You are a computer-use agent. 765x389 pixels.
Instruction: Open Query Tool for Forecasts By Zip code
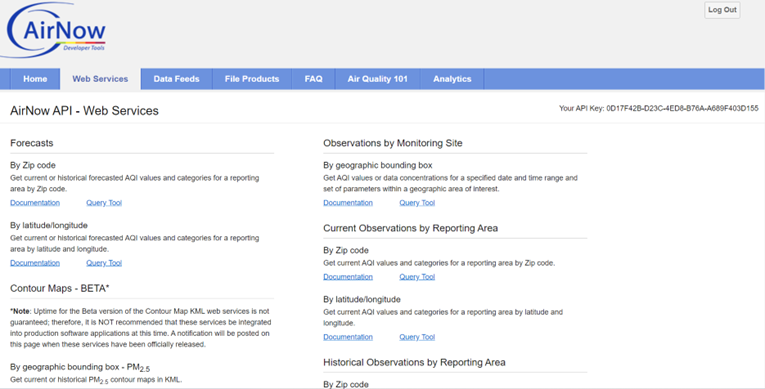click(104, 203)
